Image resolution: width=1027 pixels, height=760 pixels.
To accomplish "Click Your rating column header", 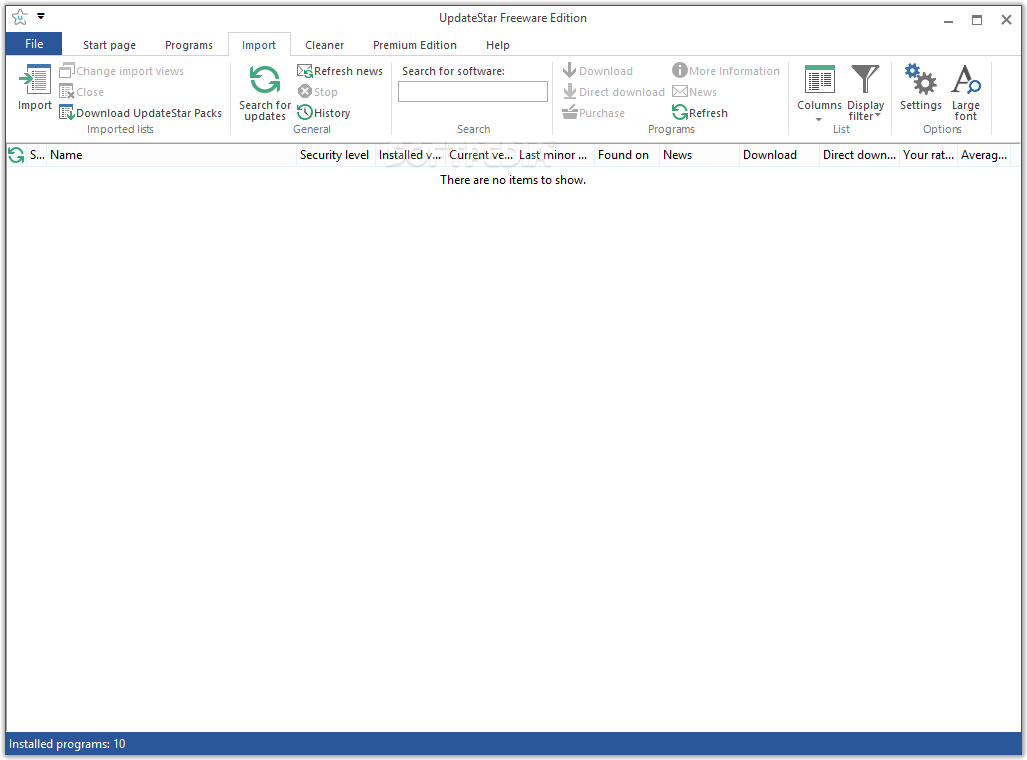I will (928, 155).
